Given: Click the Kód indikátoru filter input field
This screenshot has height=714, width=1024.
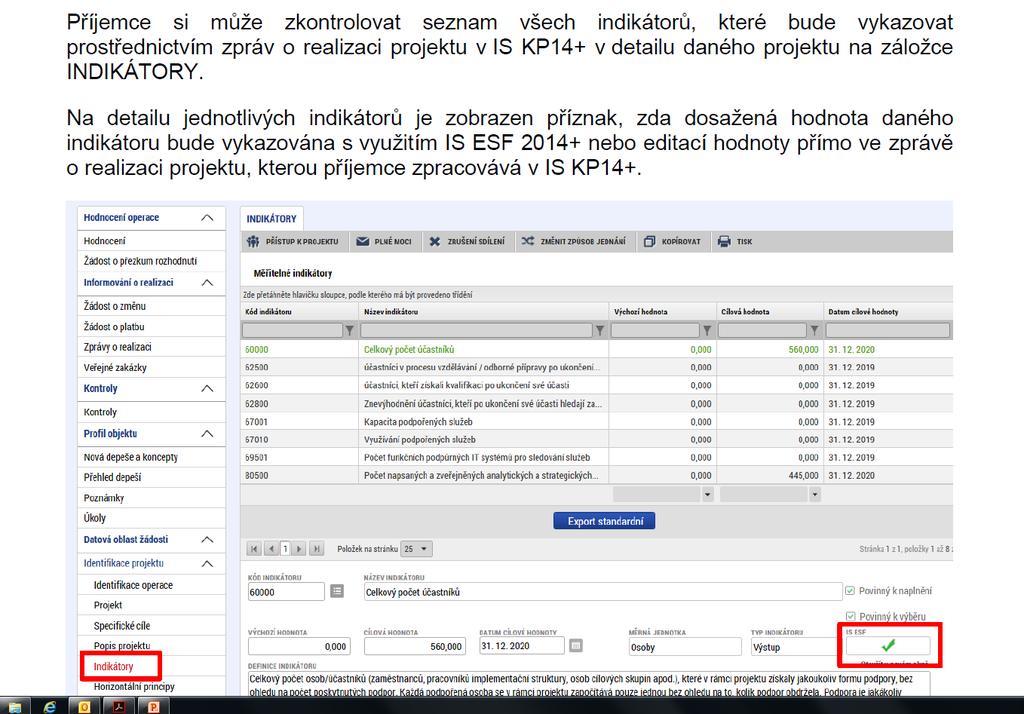Looking at the screenshot, I should [x=293, y=331].
